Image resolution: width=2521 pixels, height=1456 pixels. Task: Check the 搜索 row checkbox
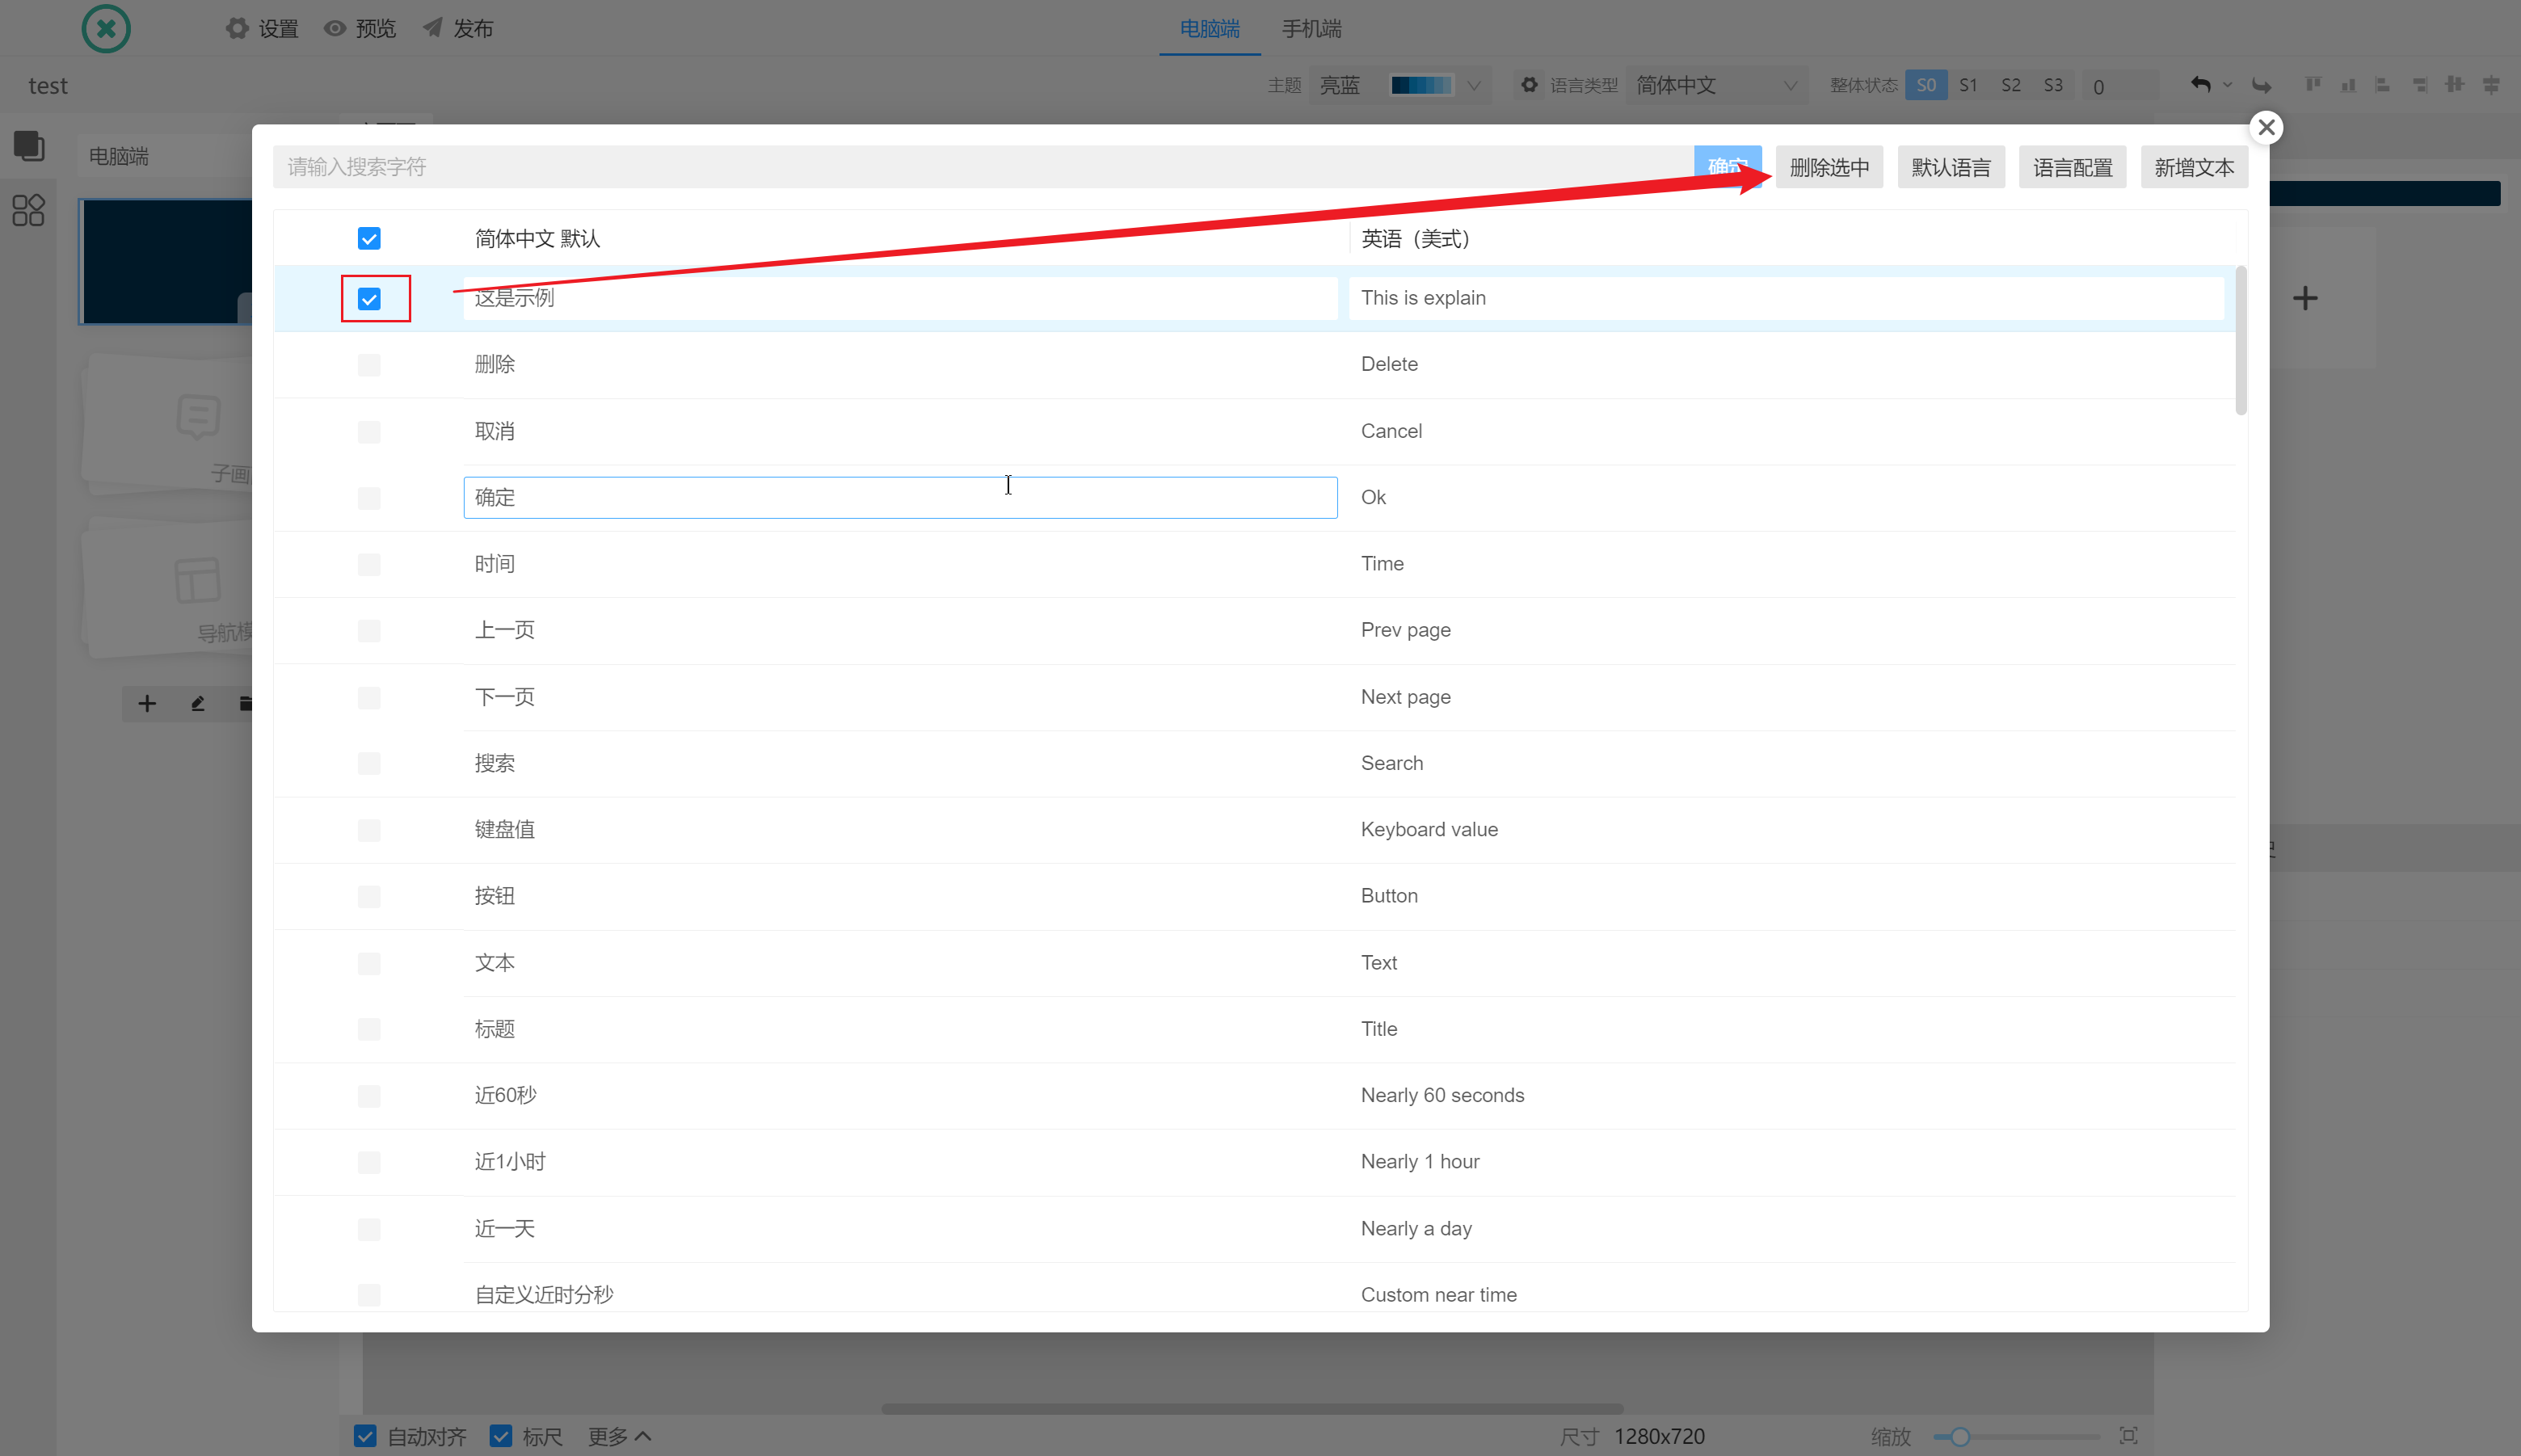click(369, 764)
